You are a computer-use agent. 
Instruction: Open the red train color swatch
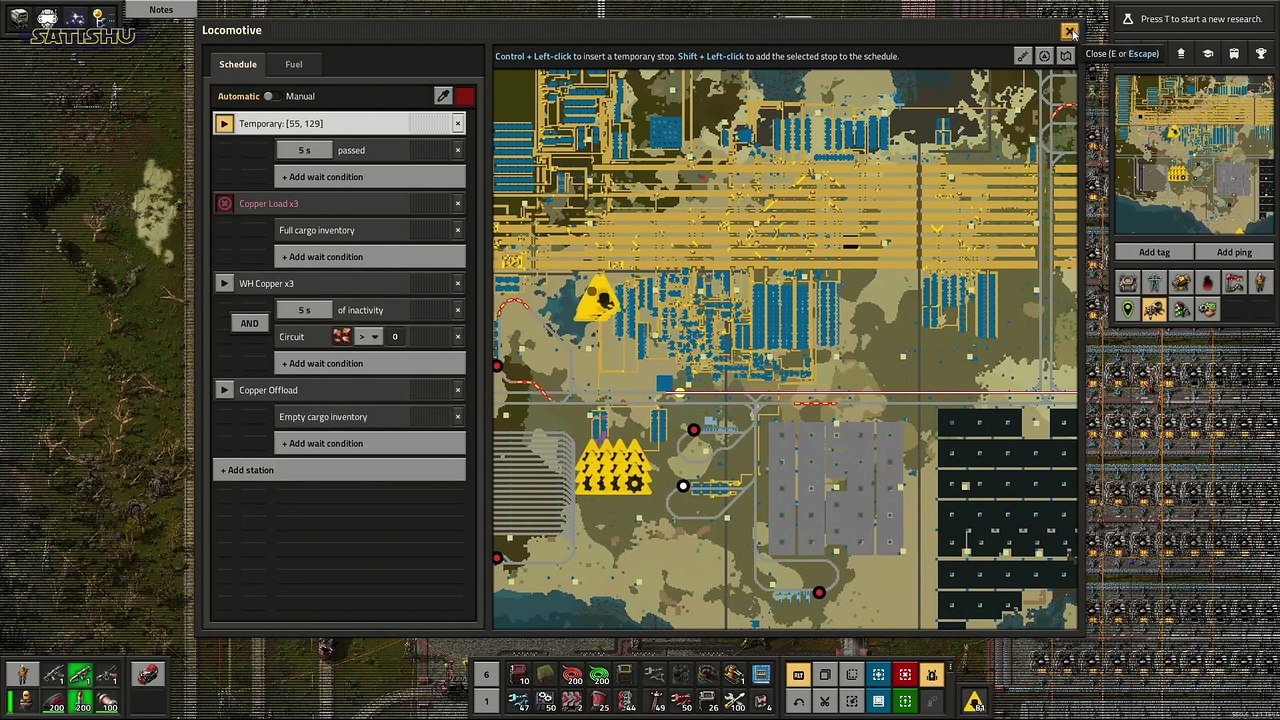tap(465, 96)
